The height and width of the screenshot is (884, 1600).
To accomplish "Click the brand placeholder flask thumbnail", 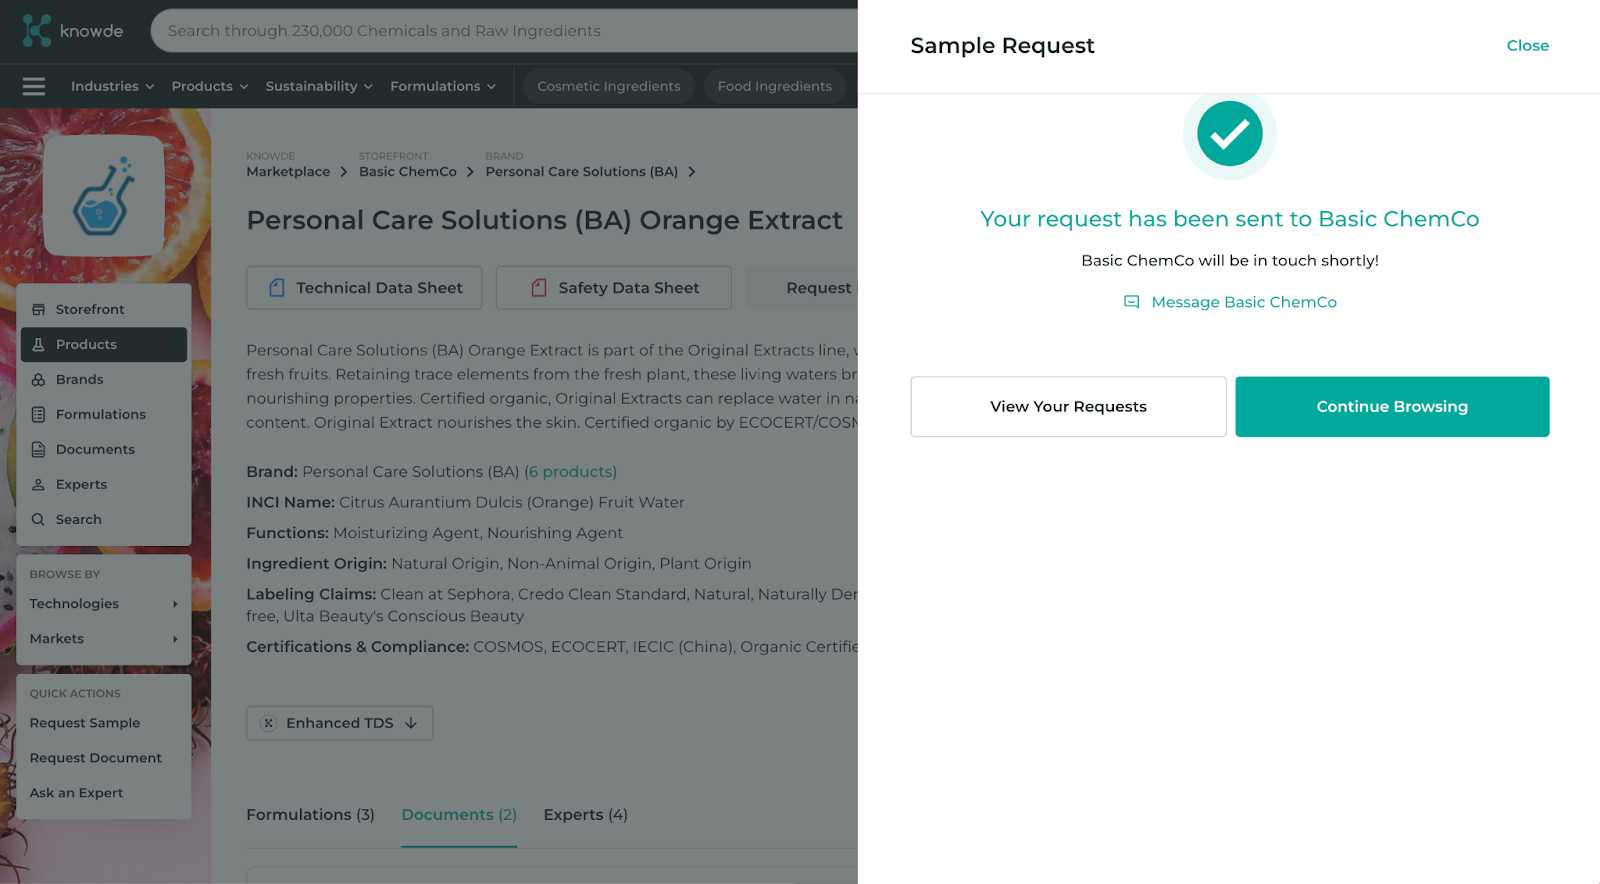I will 103,196.
